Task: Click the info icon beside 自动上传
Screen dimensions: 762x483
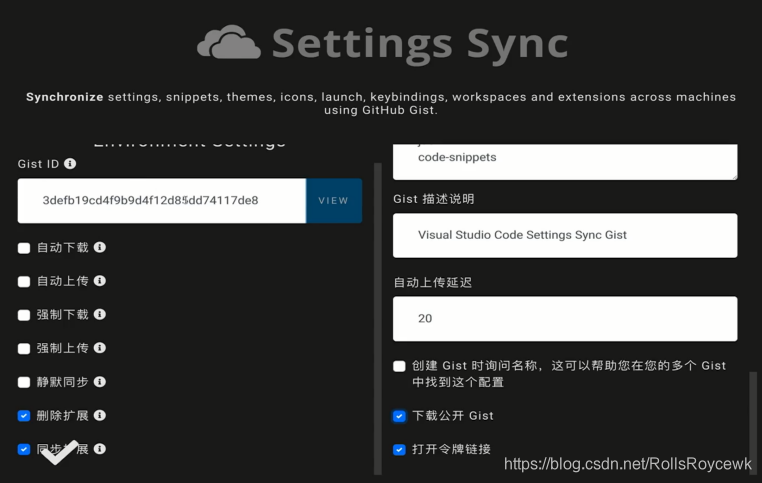Action: (x=100, y=281)
